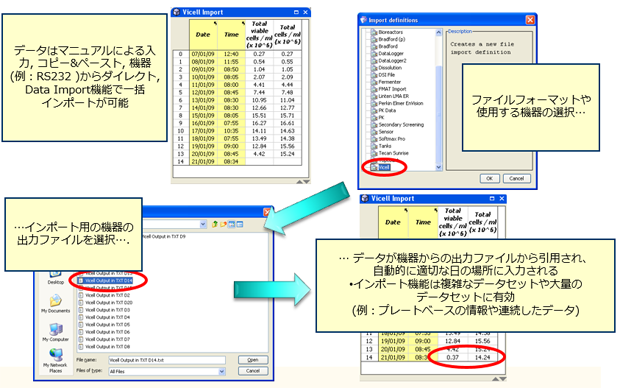Click scroll-up arrow in import definitions list

(439, 32)
